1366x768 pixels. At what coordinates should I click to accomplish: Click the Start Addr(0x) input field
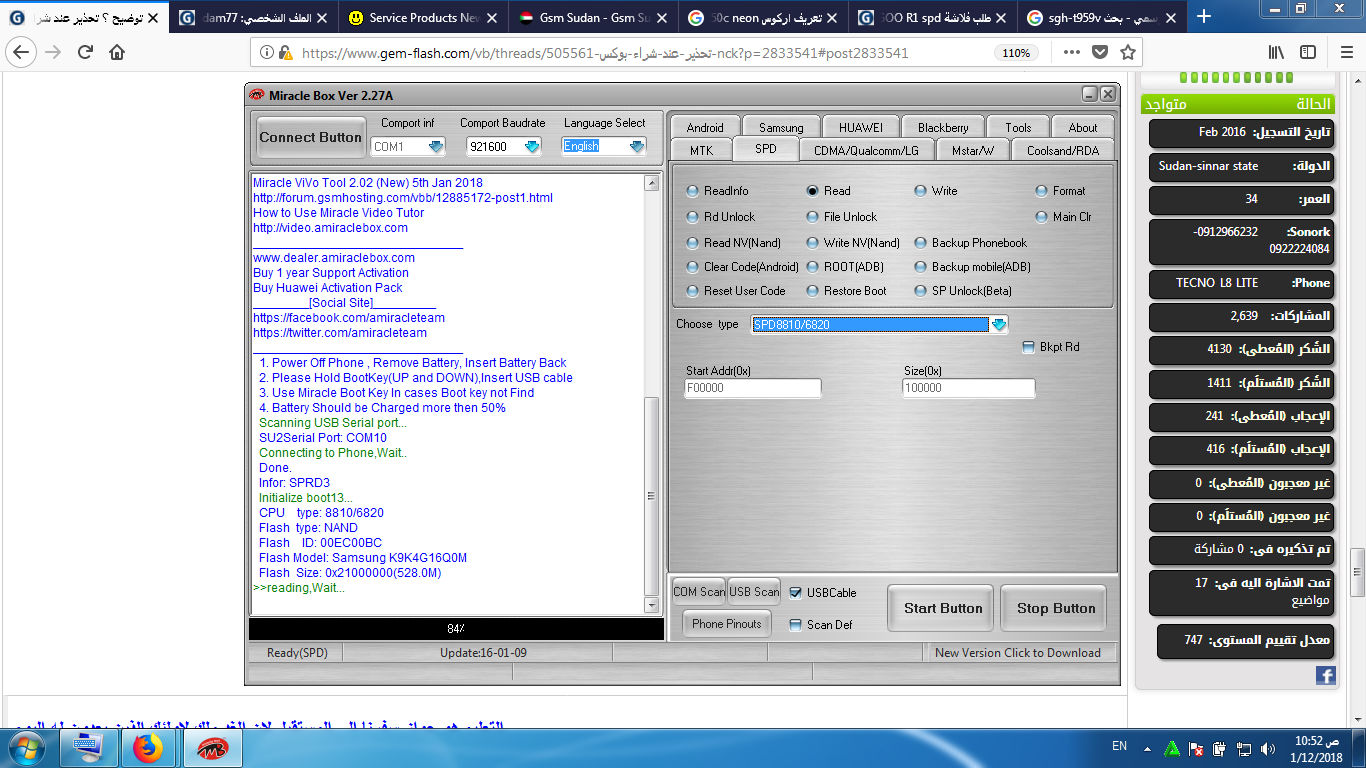click(753, 388)
